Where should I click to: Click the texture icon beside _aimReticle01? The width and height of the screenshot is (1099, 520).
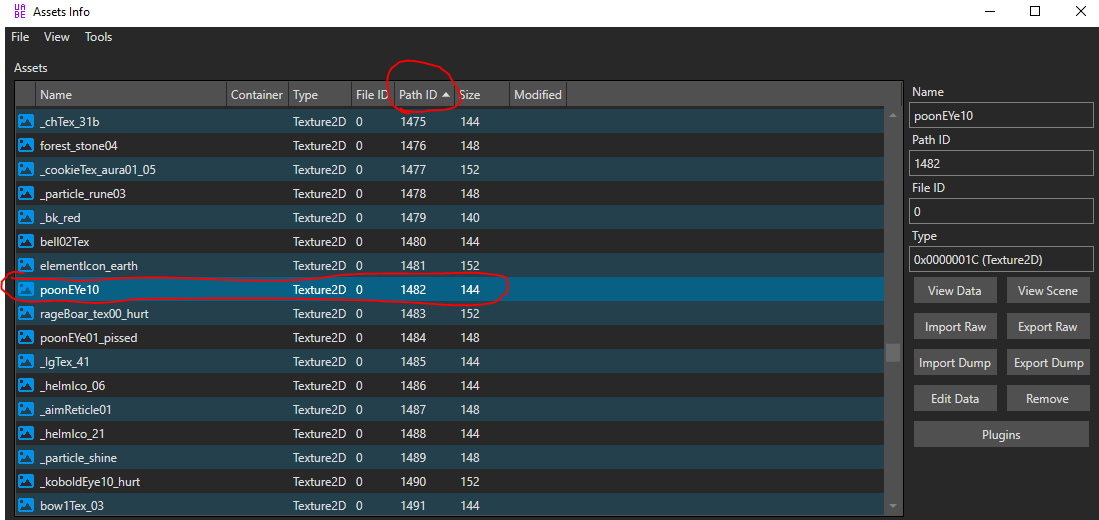pos(26,409)
